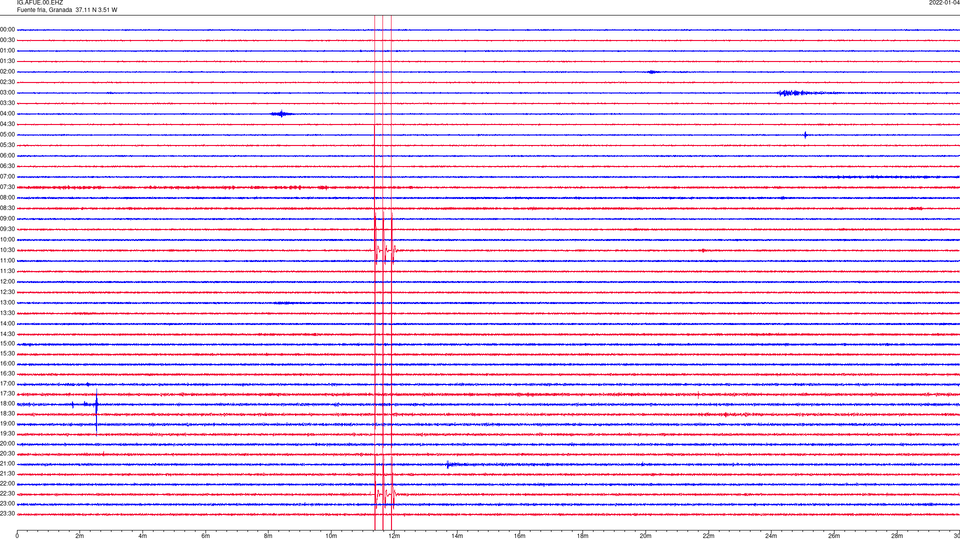Click the 2m tick label on time axis
The height and width of the screenshot is (540, 960).
point(80,536)
